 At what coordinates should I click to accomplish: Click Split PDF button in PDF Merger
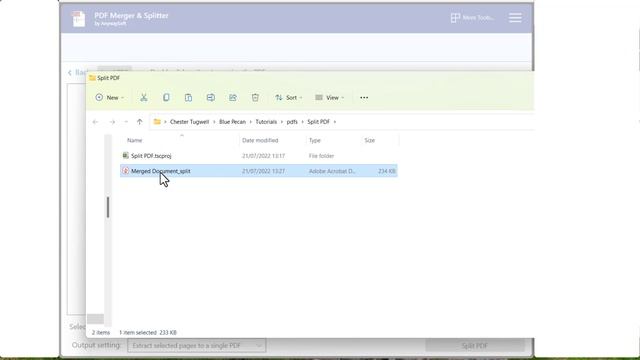click(x=475, y=346)
